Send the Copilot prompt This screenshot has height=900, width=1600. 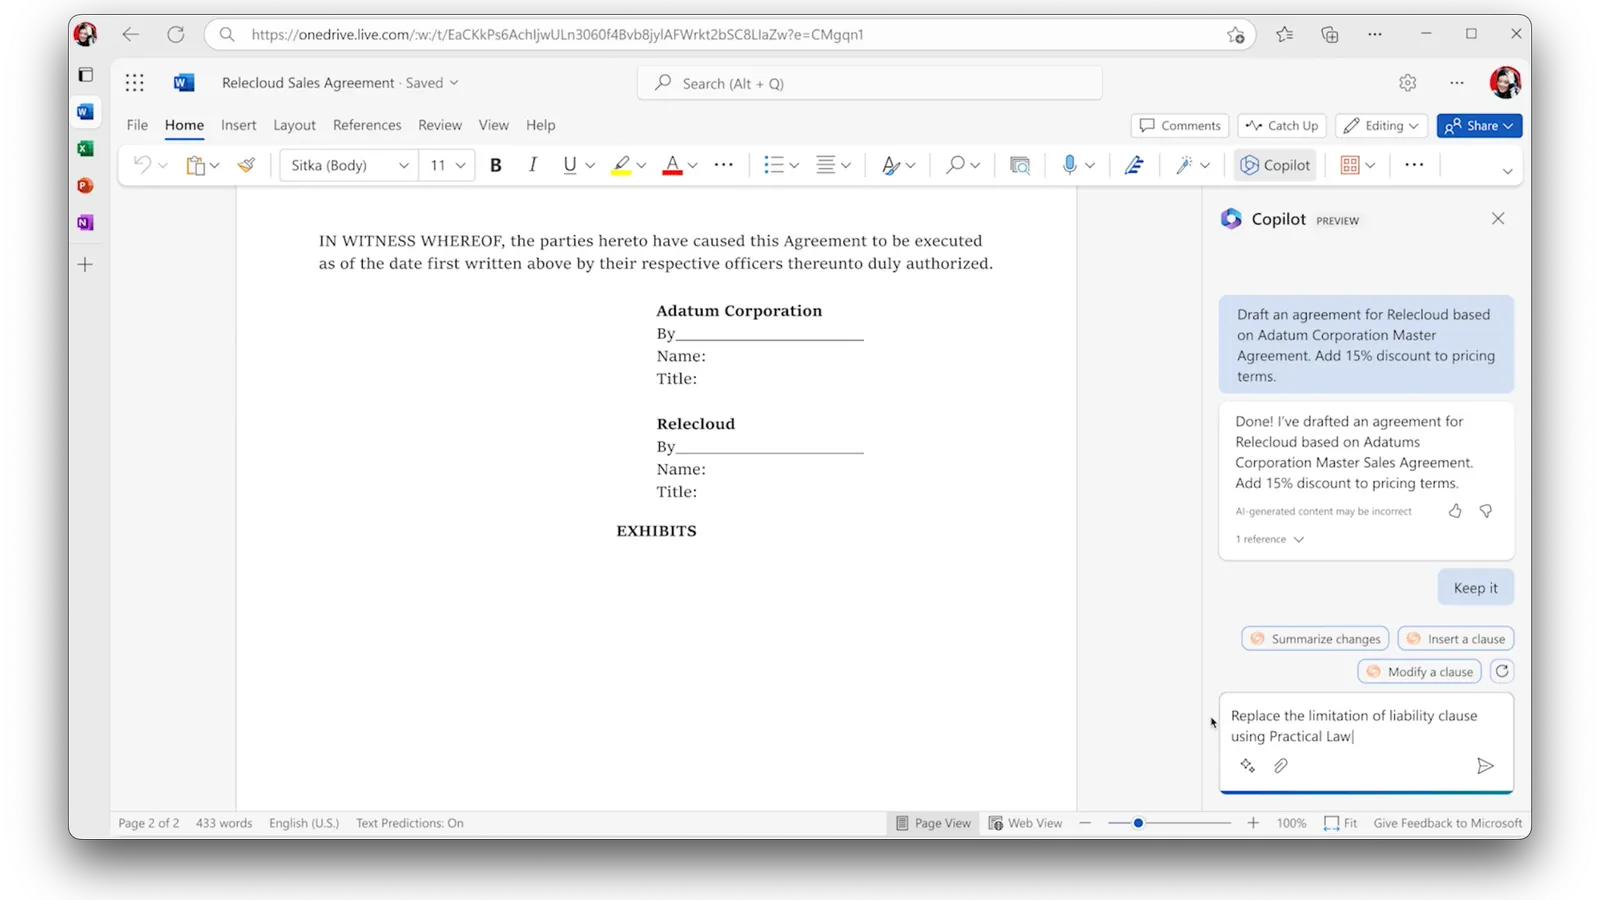pyautogui.click(x=1485, y=766)
